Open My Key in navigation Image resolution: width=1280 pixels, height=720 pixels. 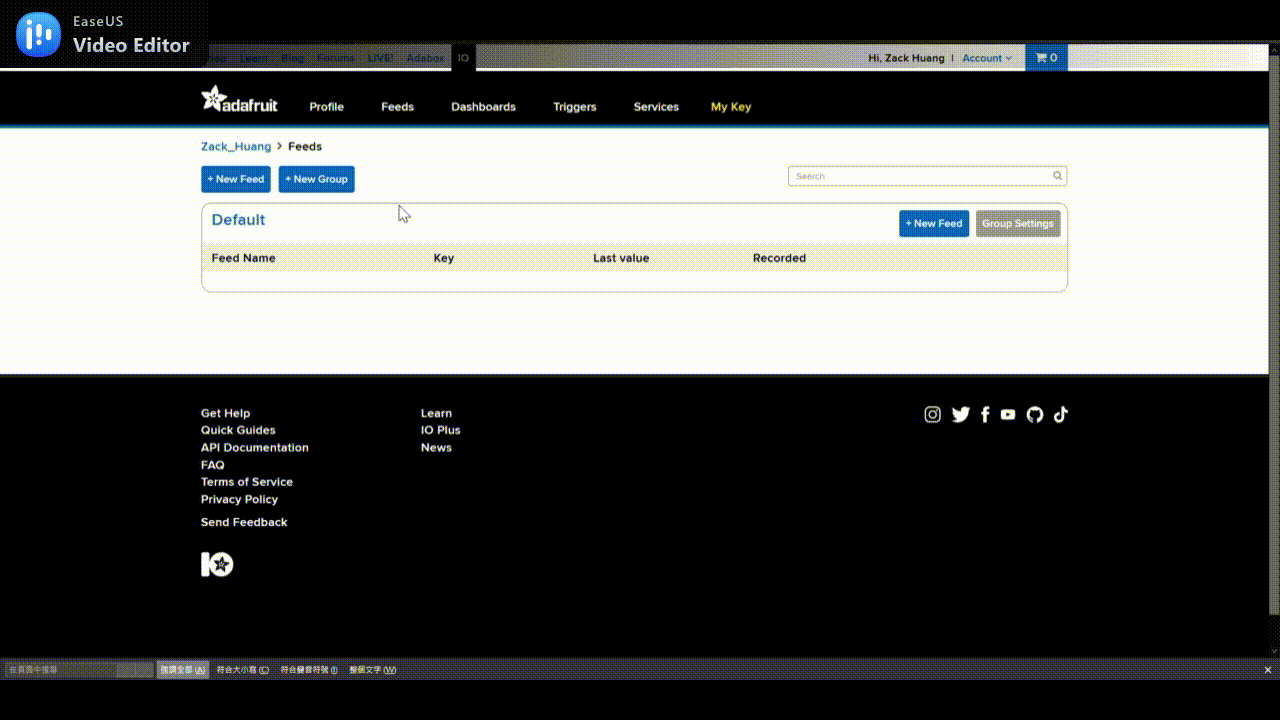pos(731,107)
